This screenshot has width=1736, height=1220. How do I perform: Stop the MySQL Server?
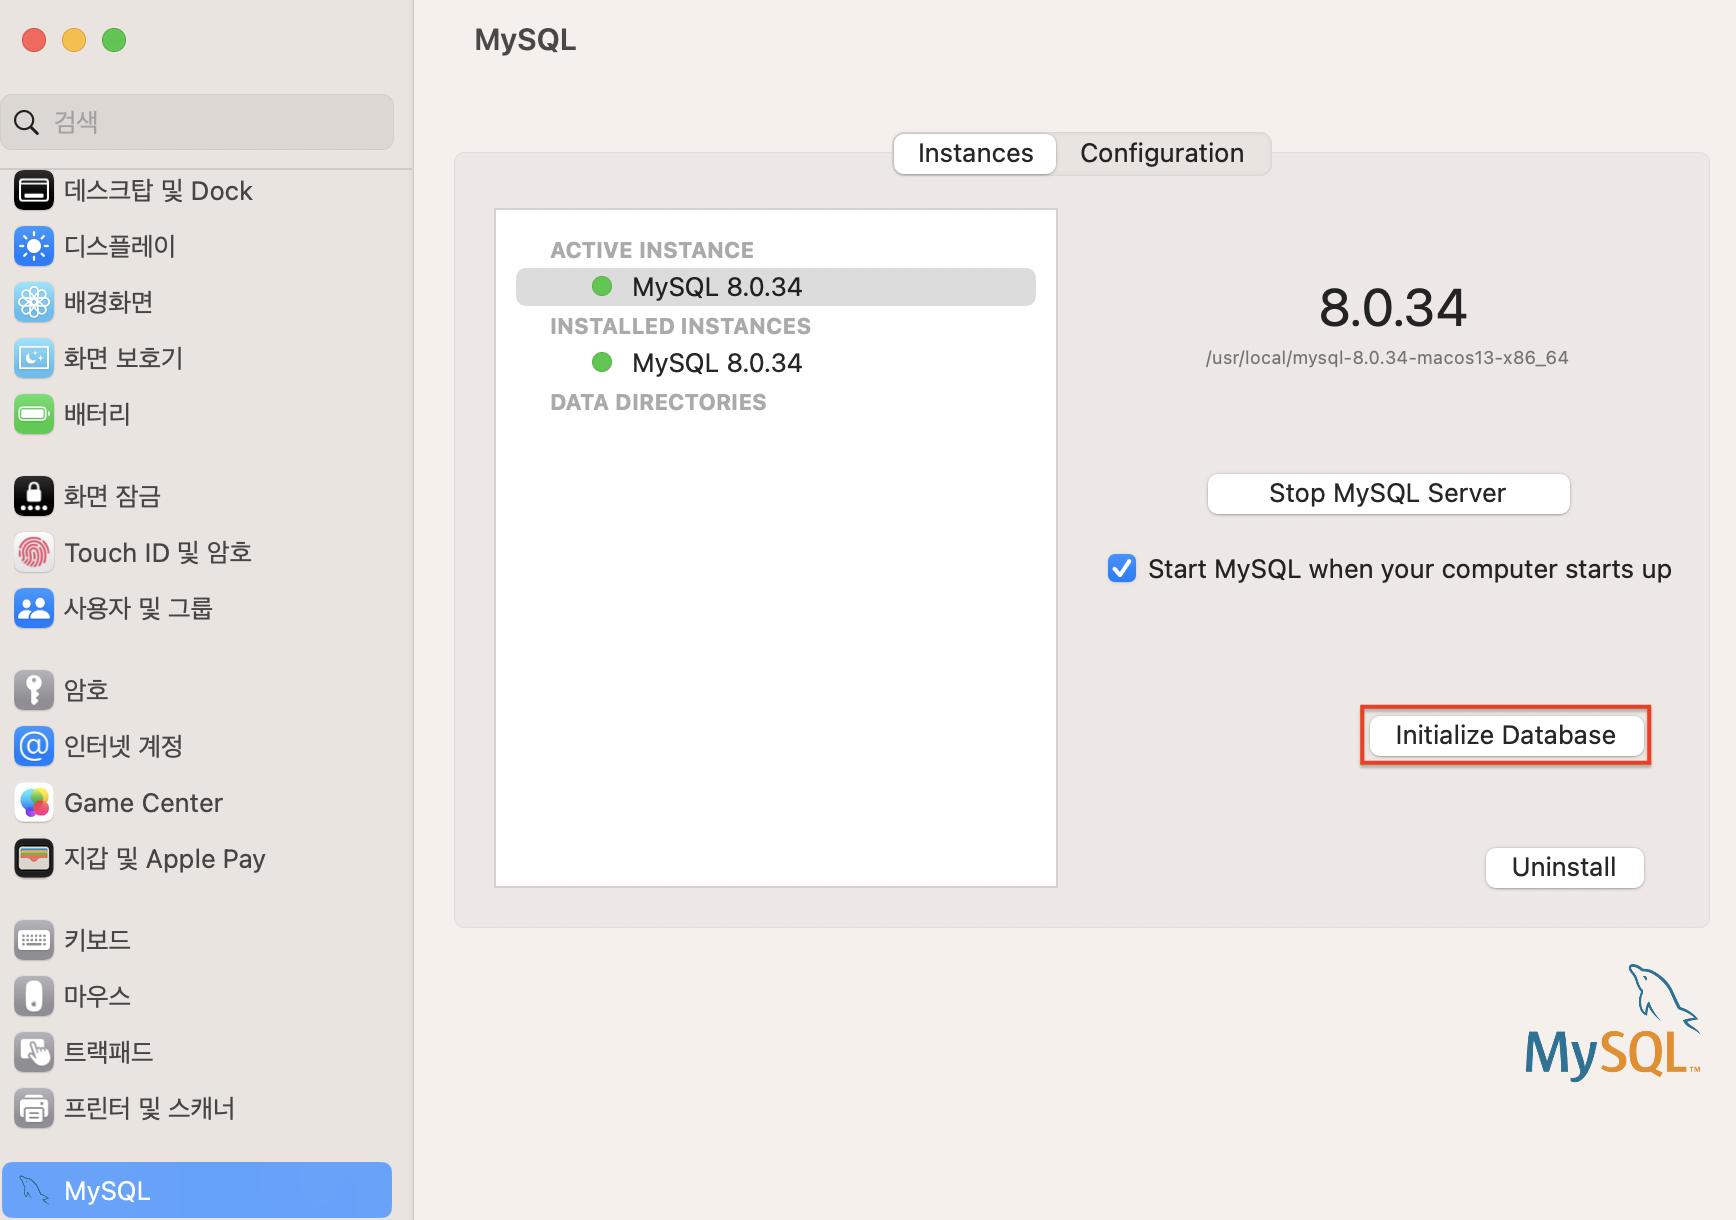[1388, 493]
